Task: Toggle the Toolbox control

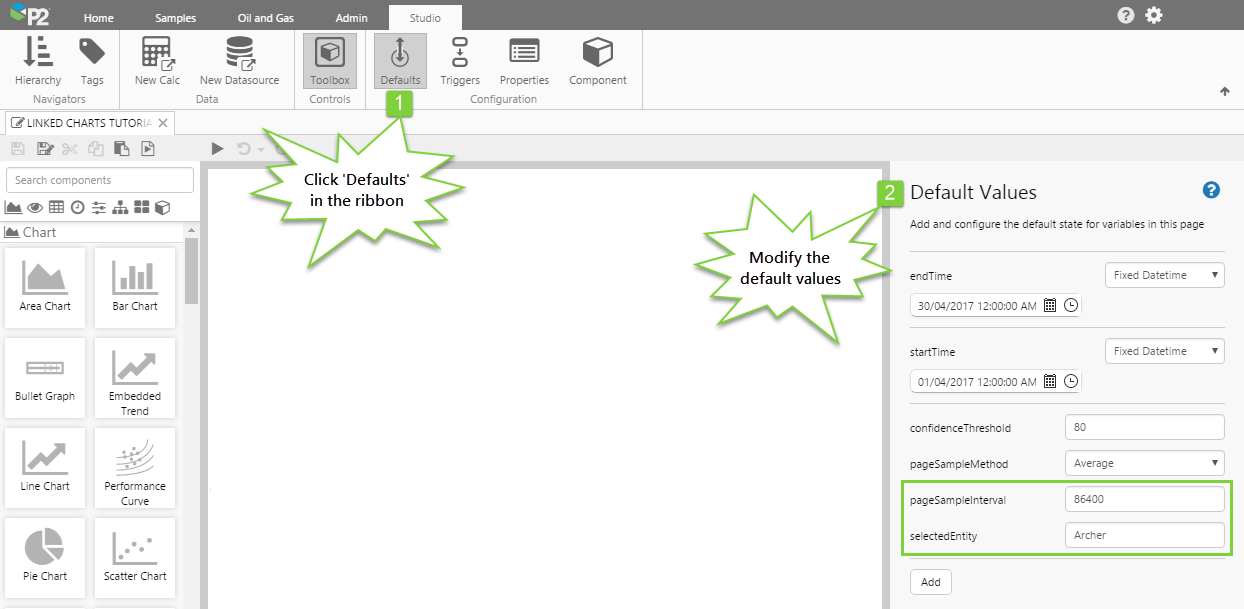Action: 330,60
